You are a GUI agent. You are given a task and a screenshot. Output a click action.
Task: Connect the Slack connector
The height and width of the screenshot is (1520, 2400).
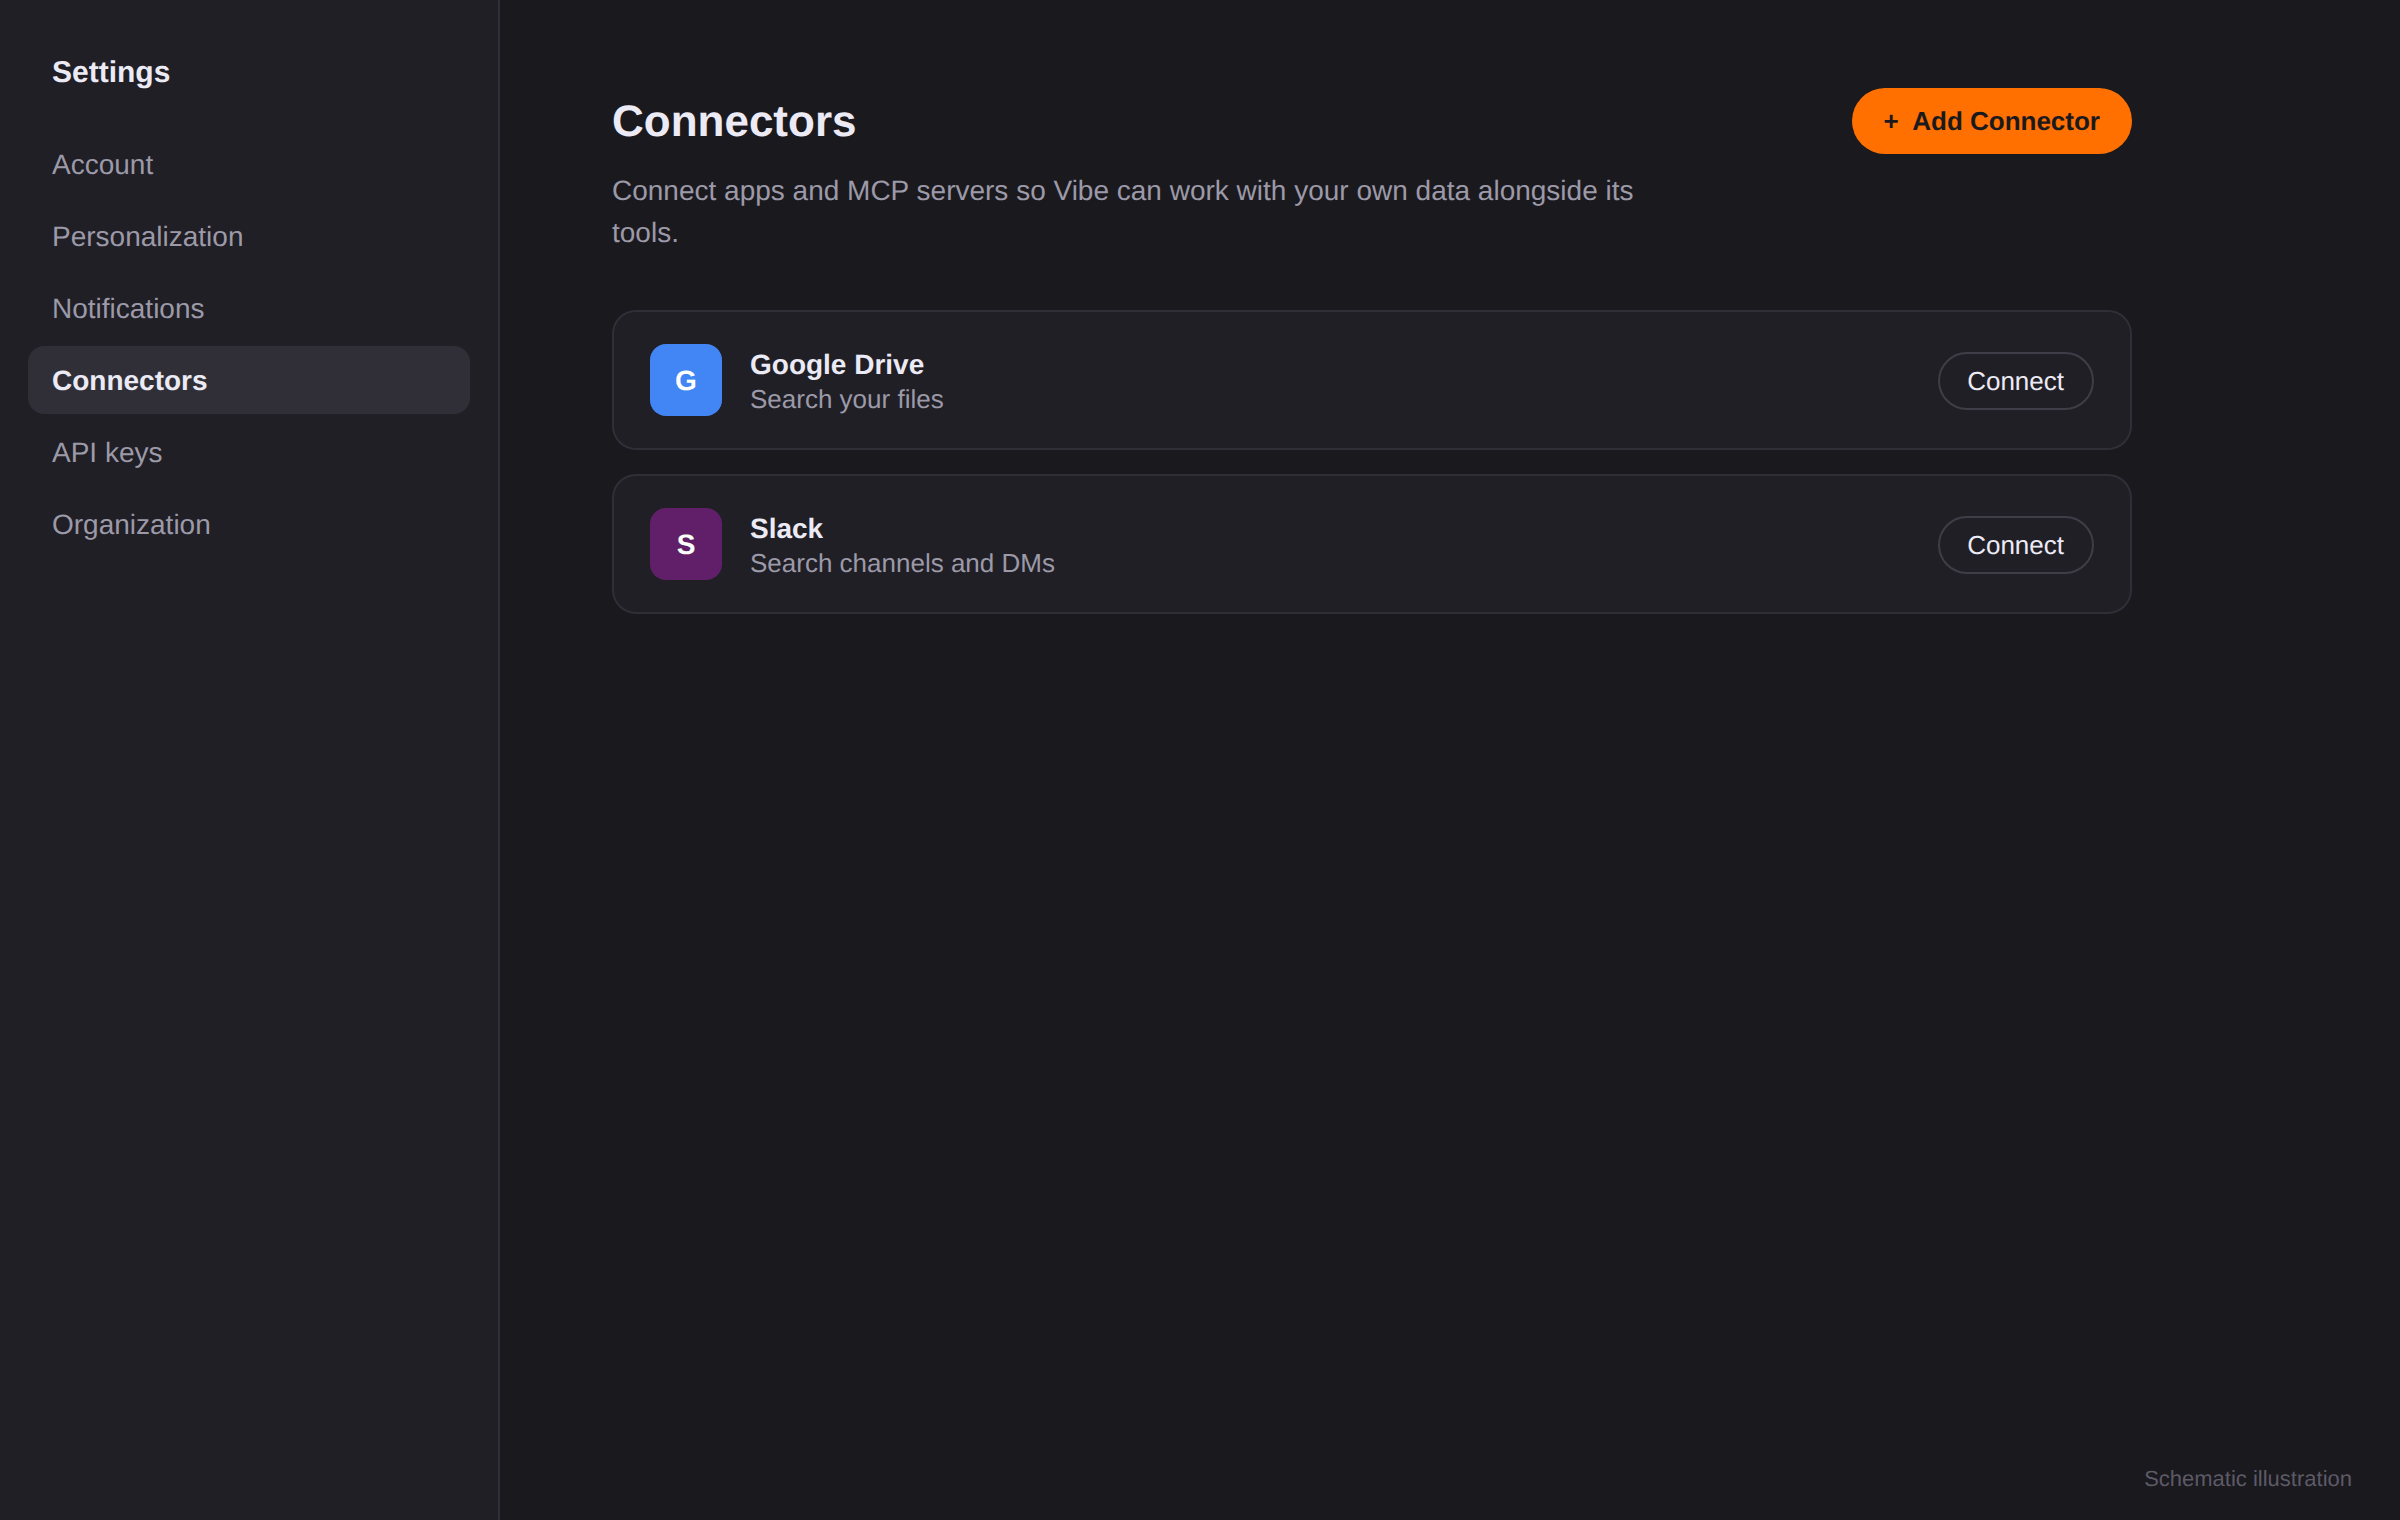click(2015, 545)
